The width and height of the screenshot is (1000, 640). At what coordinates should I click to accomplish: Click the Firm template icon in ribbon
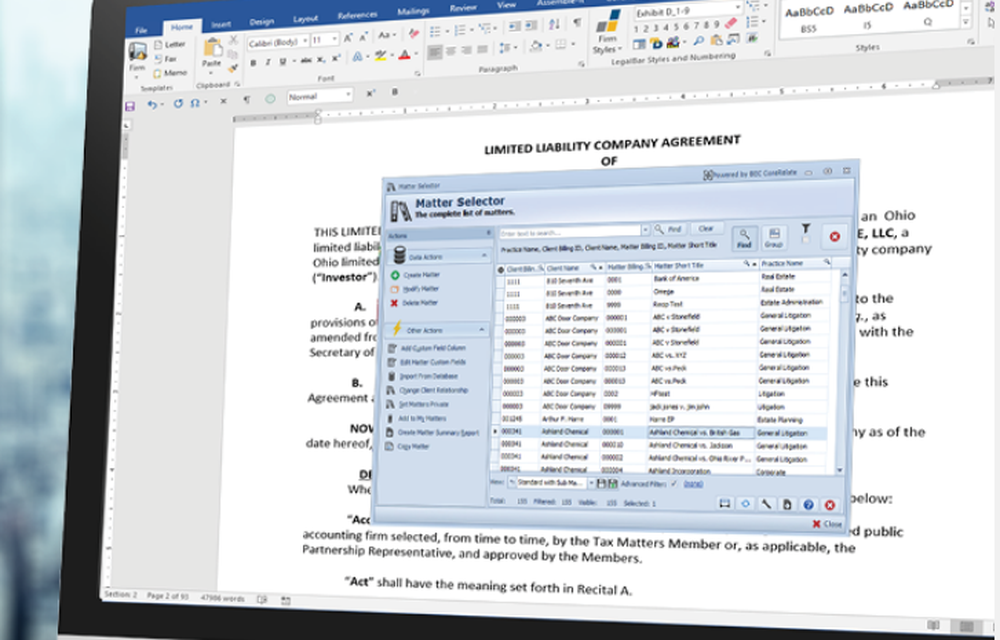[x=137, y=53]
